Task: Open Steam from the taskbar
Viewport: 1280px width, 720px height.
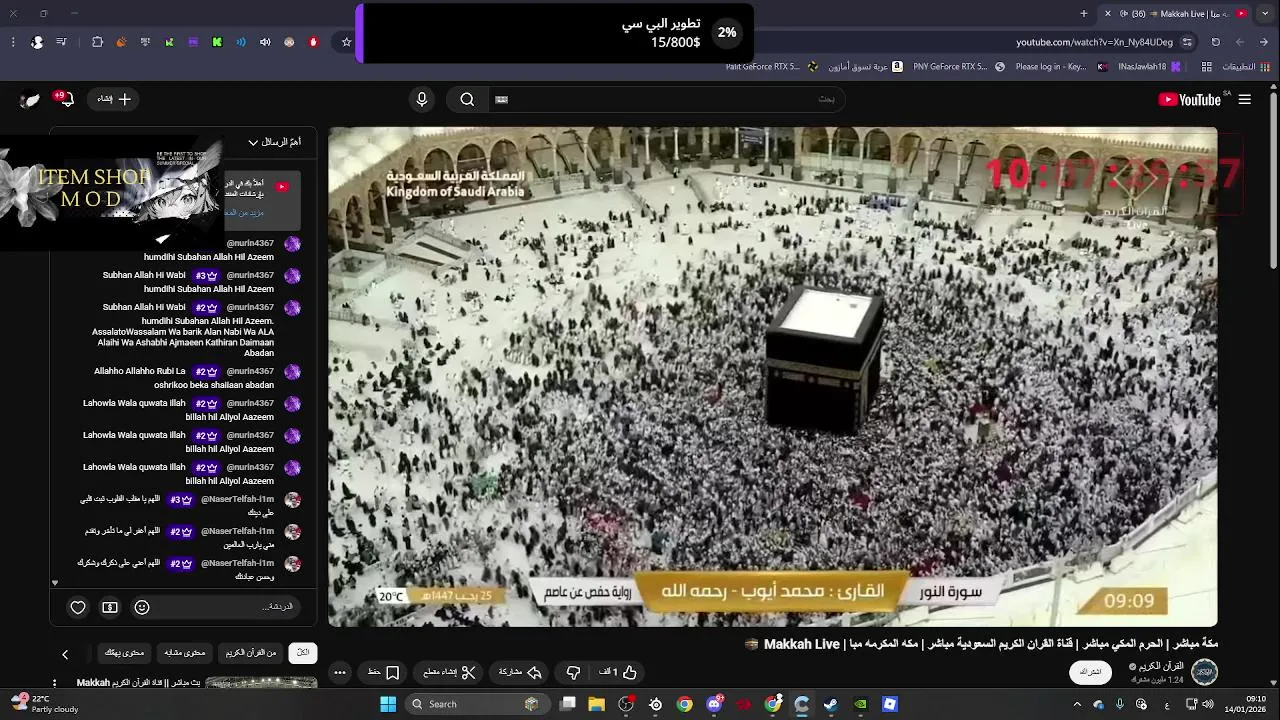Action: [x=831, y=704]
